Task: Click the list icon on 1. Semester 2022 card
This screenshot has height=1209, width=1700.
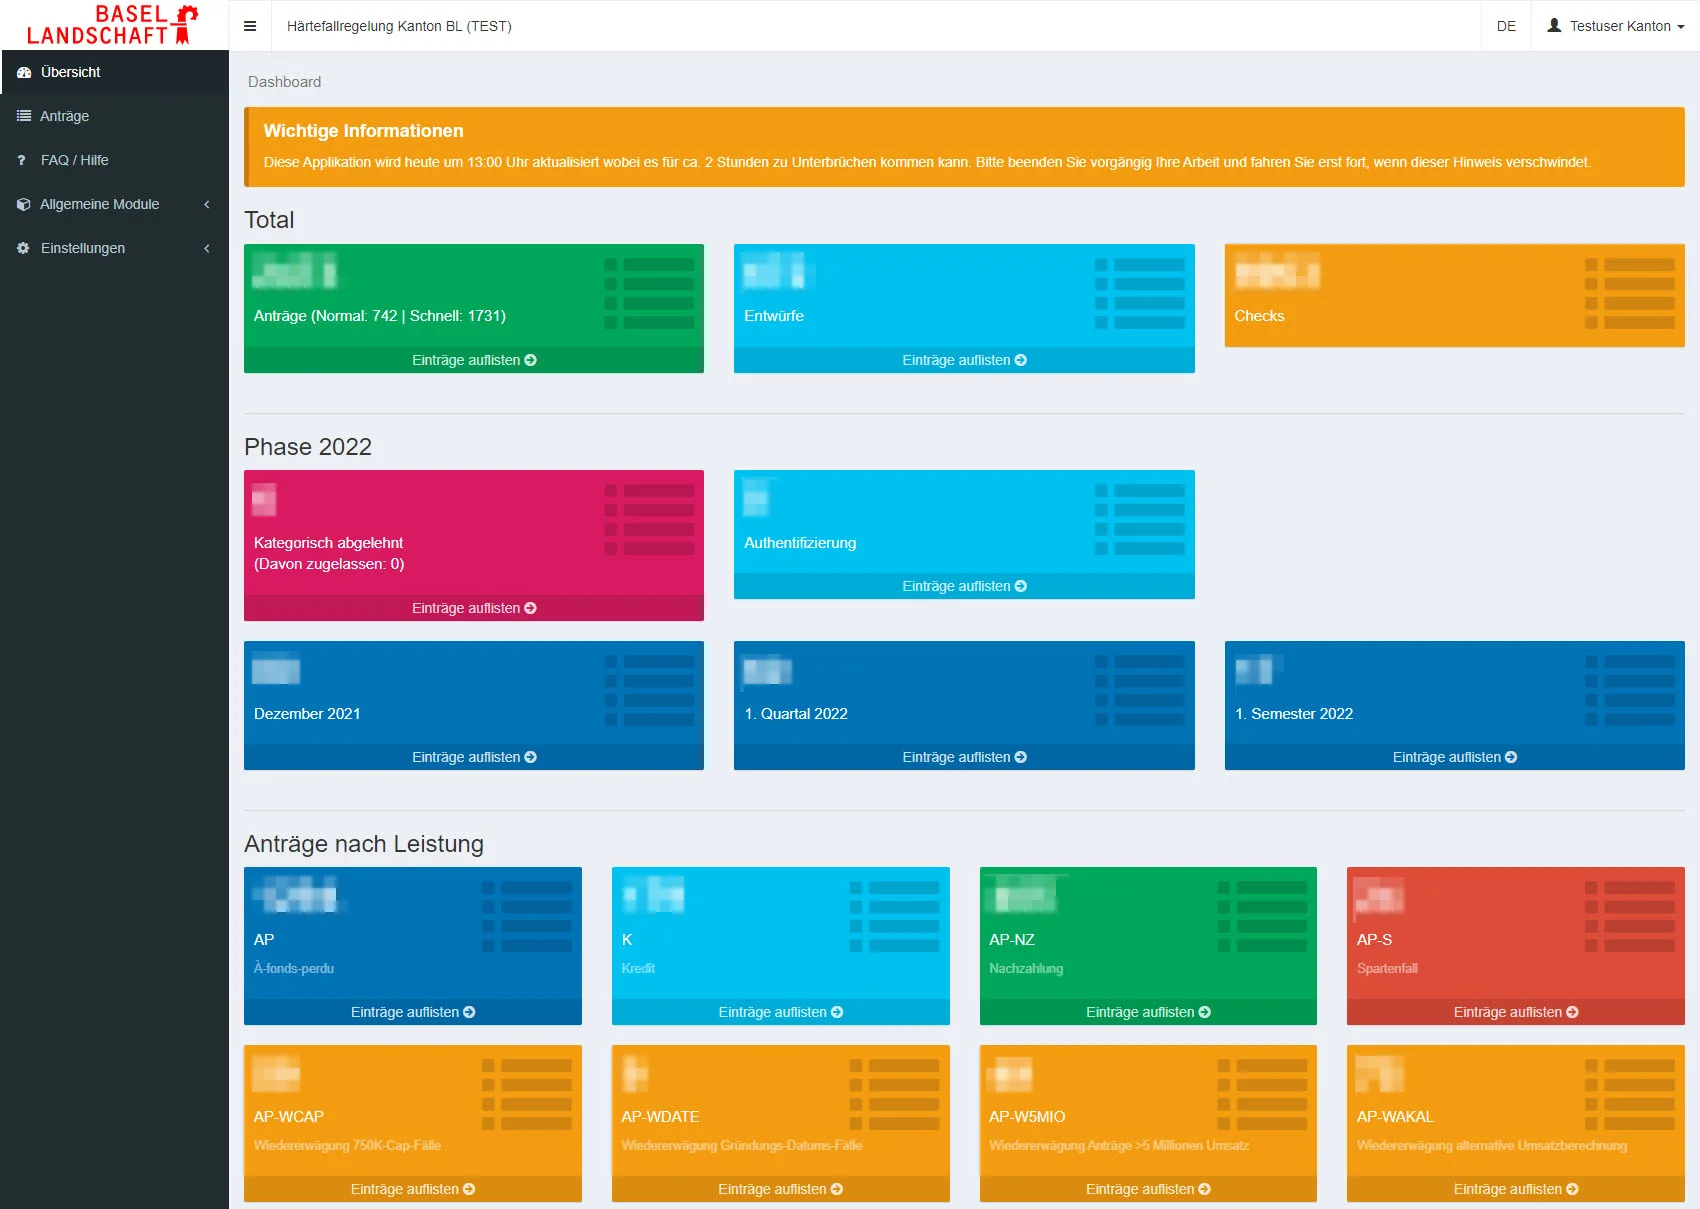Action: (x=1630, y=690)
